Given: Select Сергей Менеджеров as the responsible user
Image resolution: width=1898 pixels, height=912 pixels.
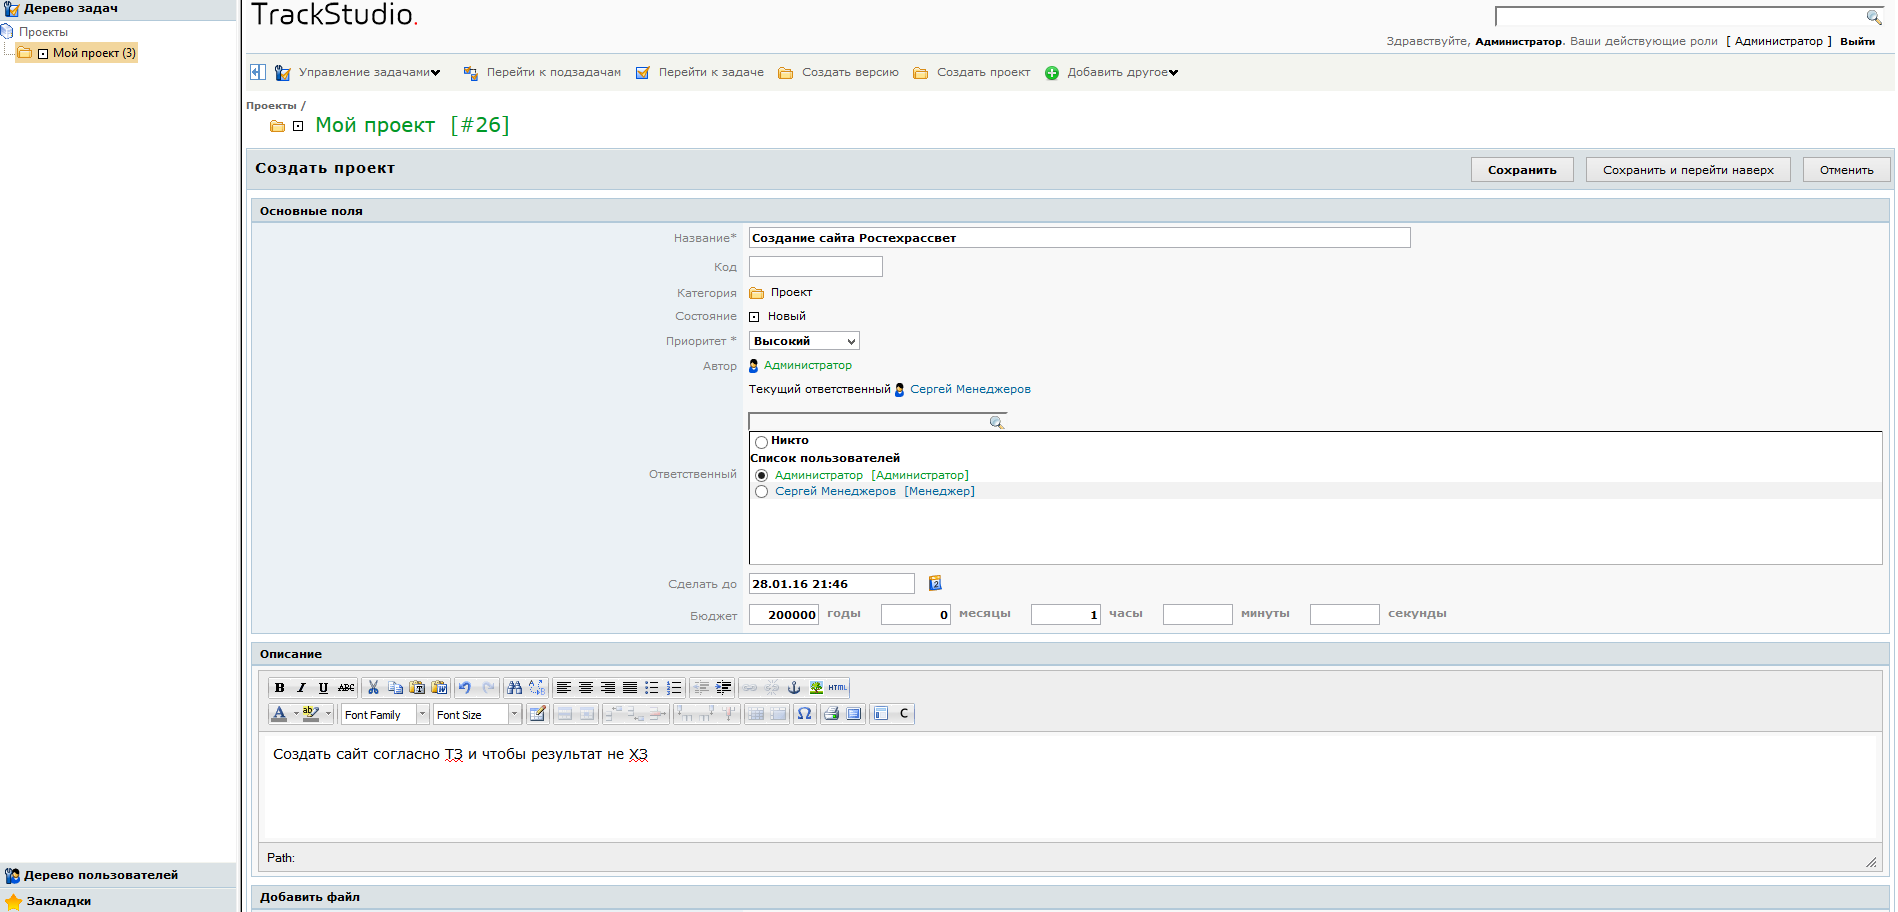Looking at the screenshot, I should coord(762,492).
